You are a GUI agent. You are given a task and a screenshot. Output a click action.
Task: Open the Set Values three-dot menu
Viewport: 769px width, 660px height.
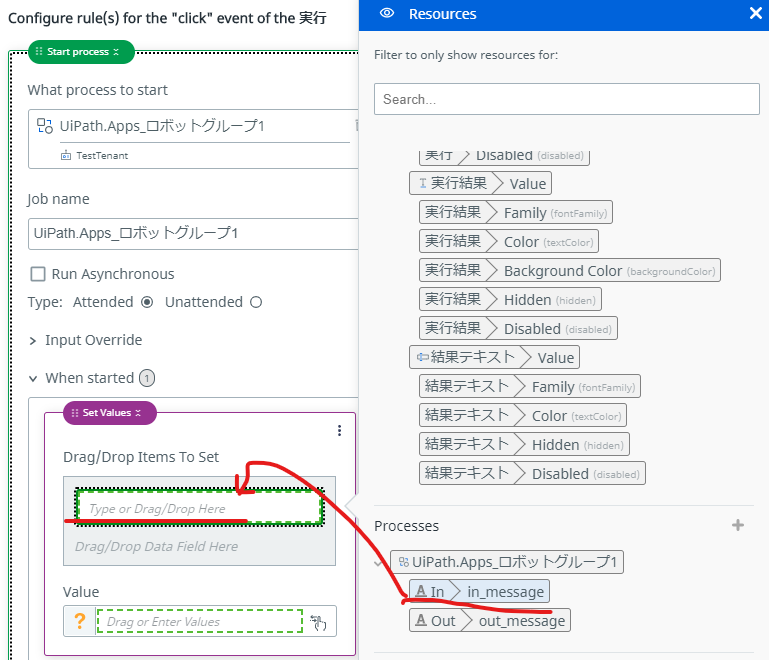339,431
